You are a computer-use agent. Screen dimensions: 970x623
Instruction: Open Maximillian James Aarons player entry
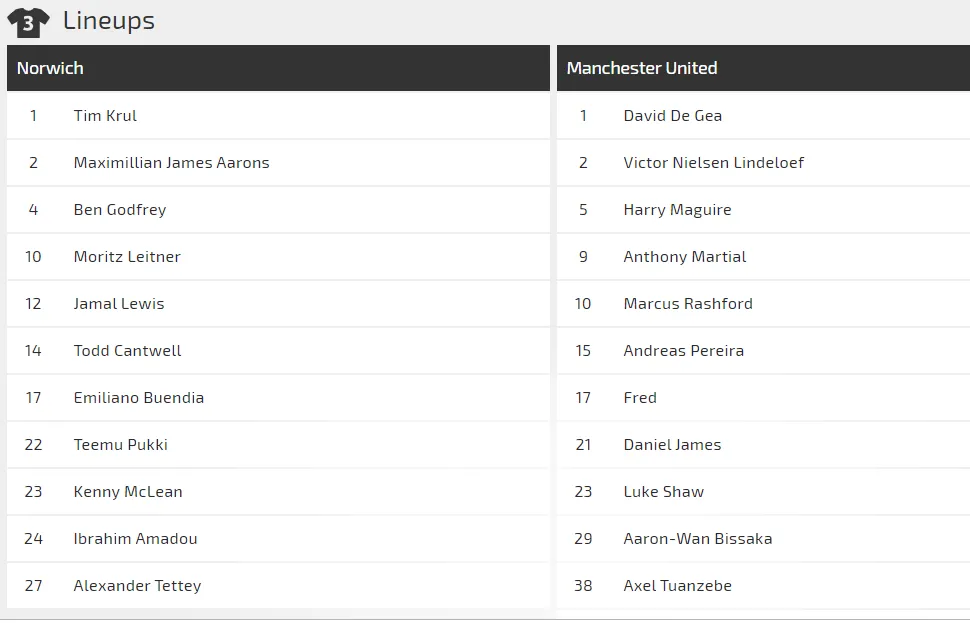pos(171,163)
